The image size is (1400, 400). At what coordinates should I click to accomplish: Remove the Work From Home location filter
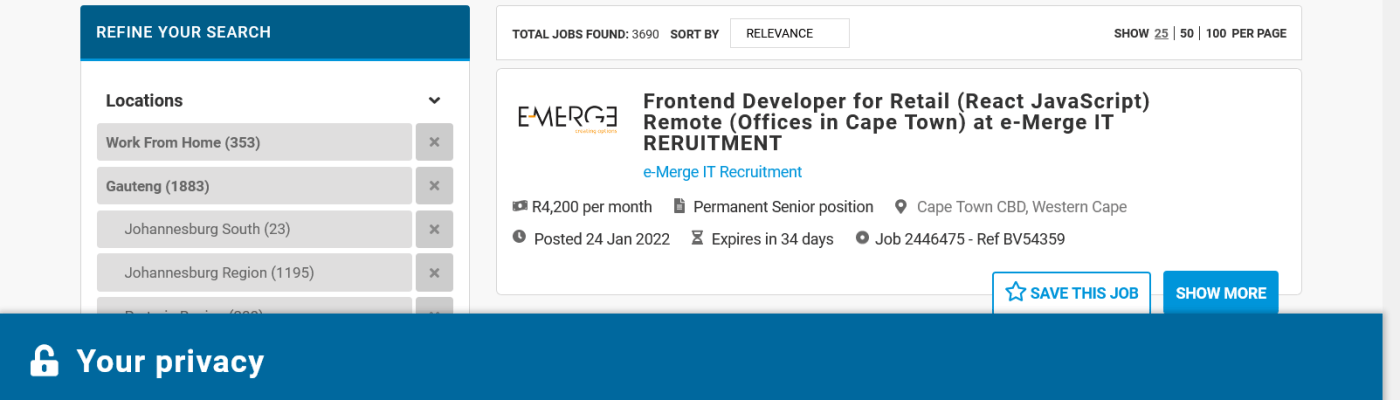pos(434,142)
